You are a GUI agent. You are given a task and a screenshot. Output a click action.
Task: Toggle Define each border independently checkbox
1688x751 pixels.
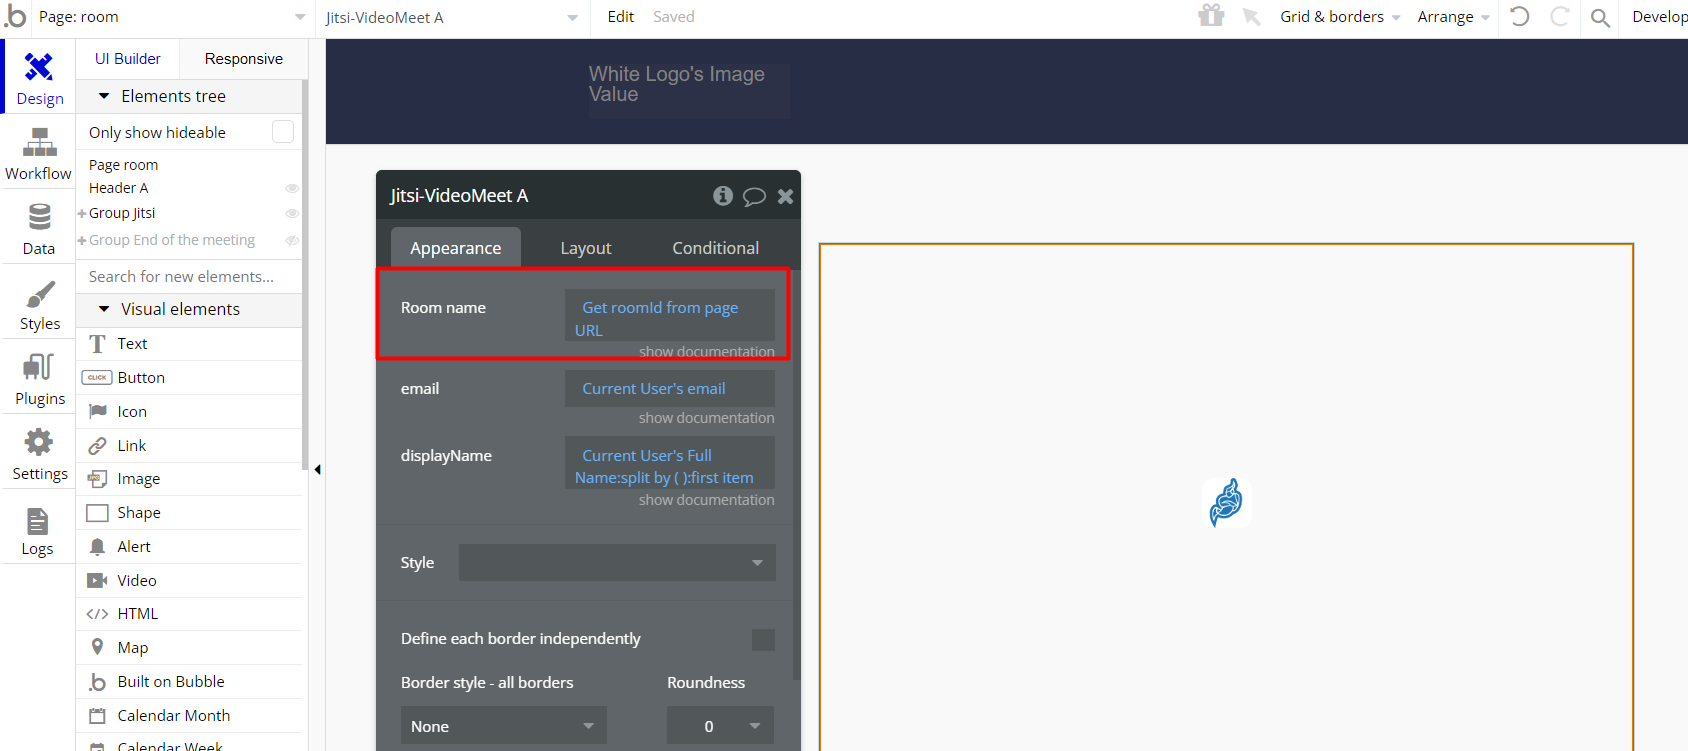click(x=763, y=640)
